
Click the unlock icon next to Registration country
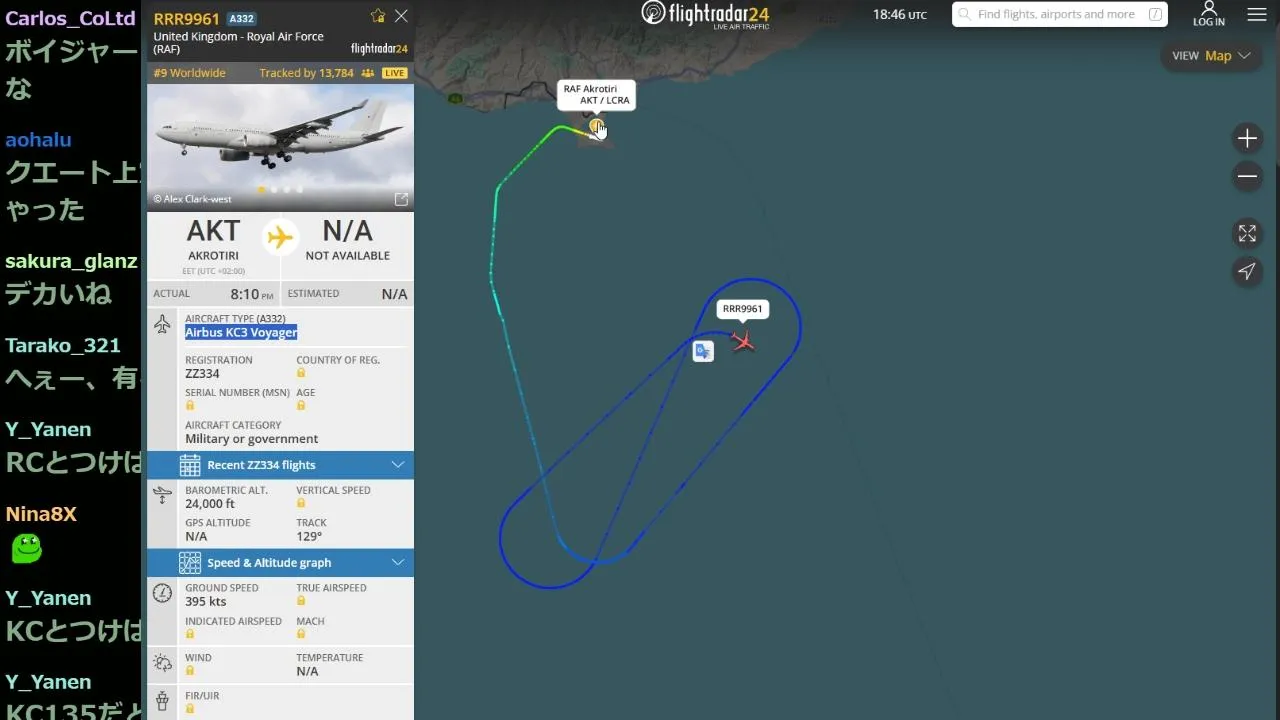(x=301, y=373)
